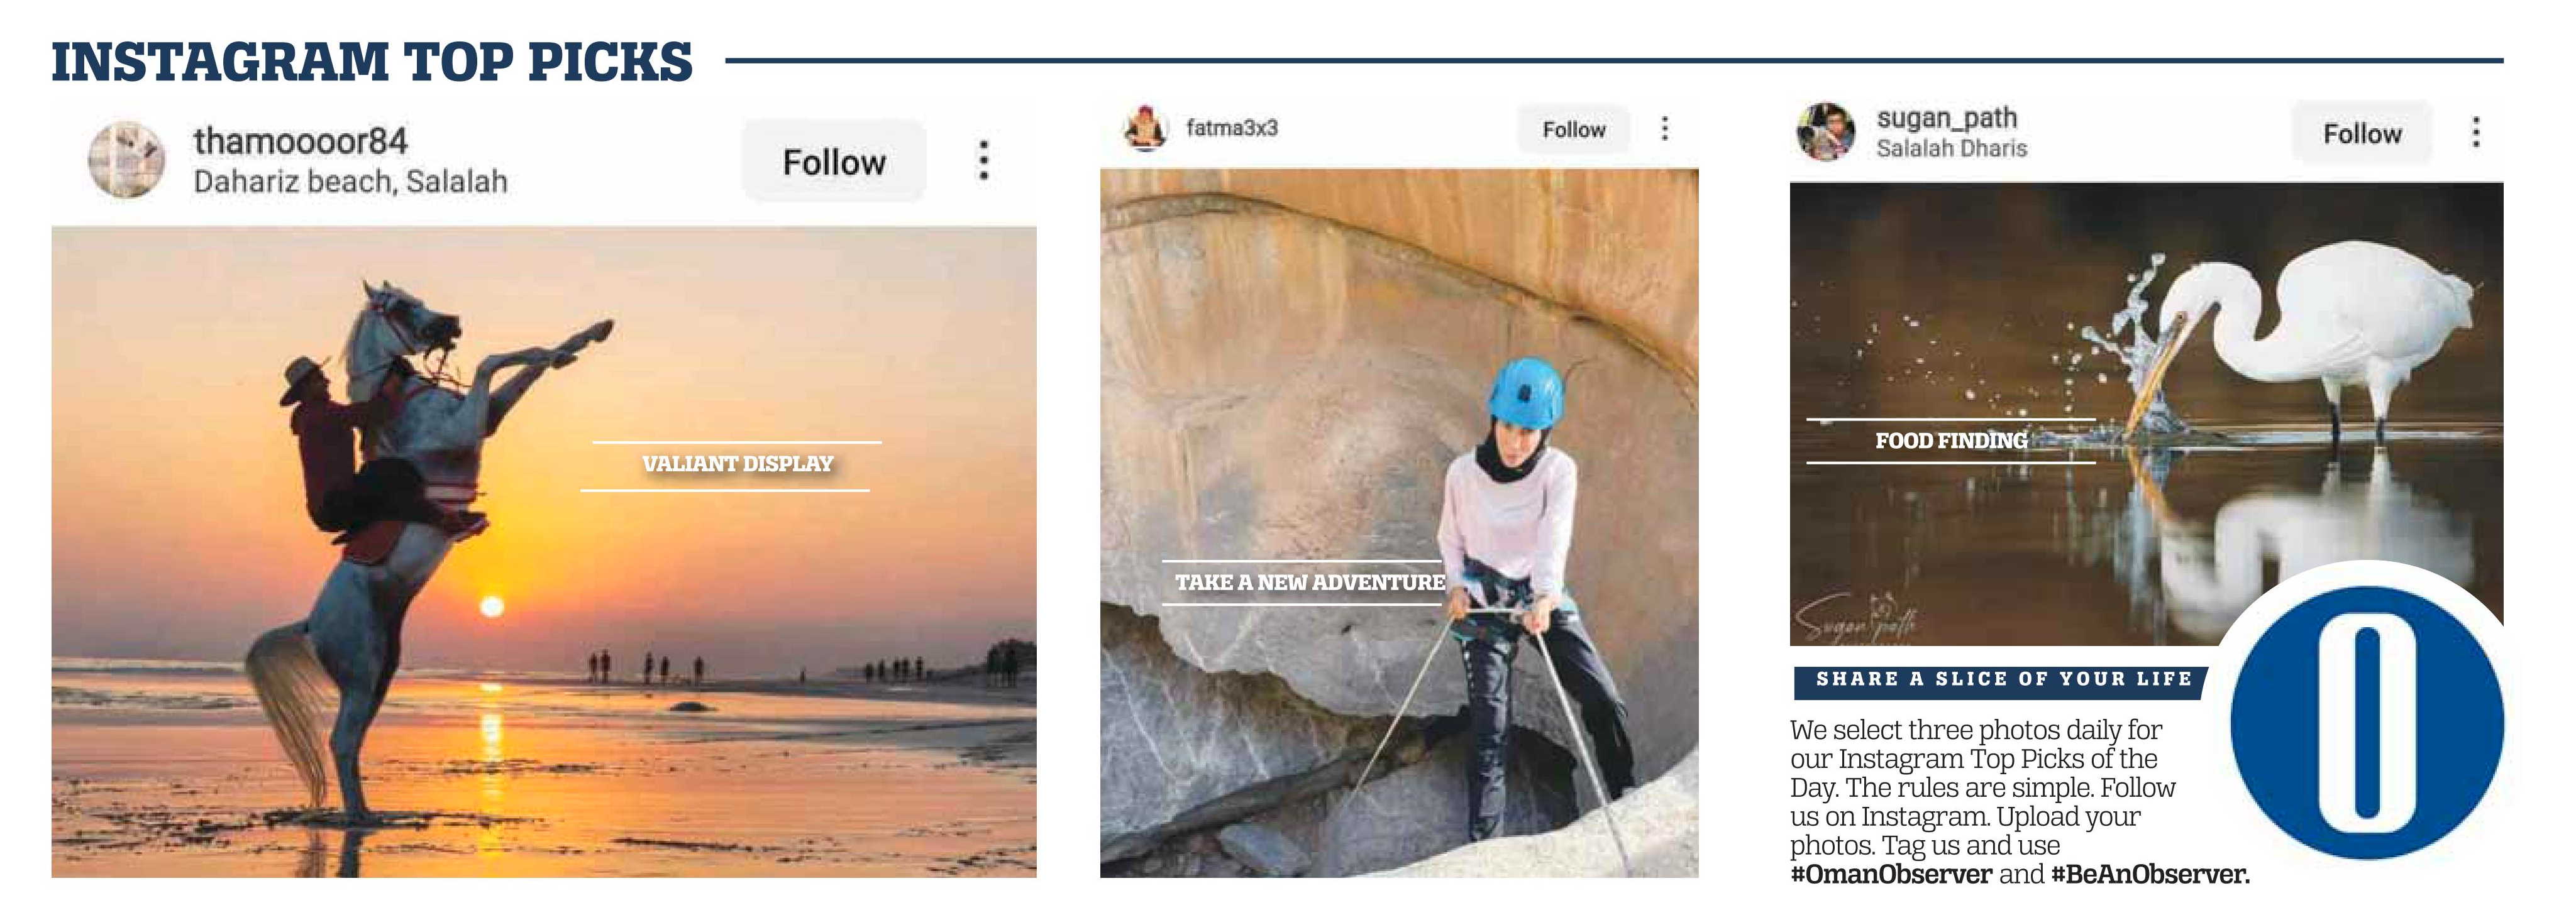Click sugan_path profile avatar
Screen dimensions: 2576x920
click(1826, 132)
